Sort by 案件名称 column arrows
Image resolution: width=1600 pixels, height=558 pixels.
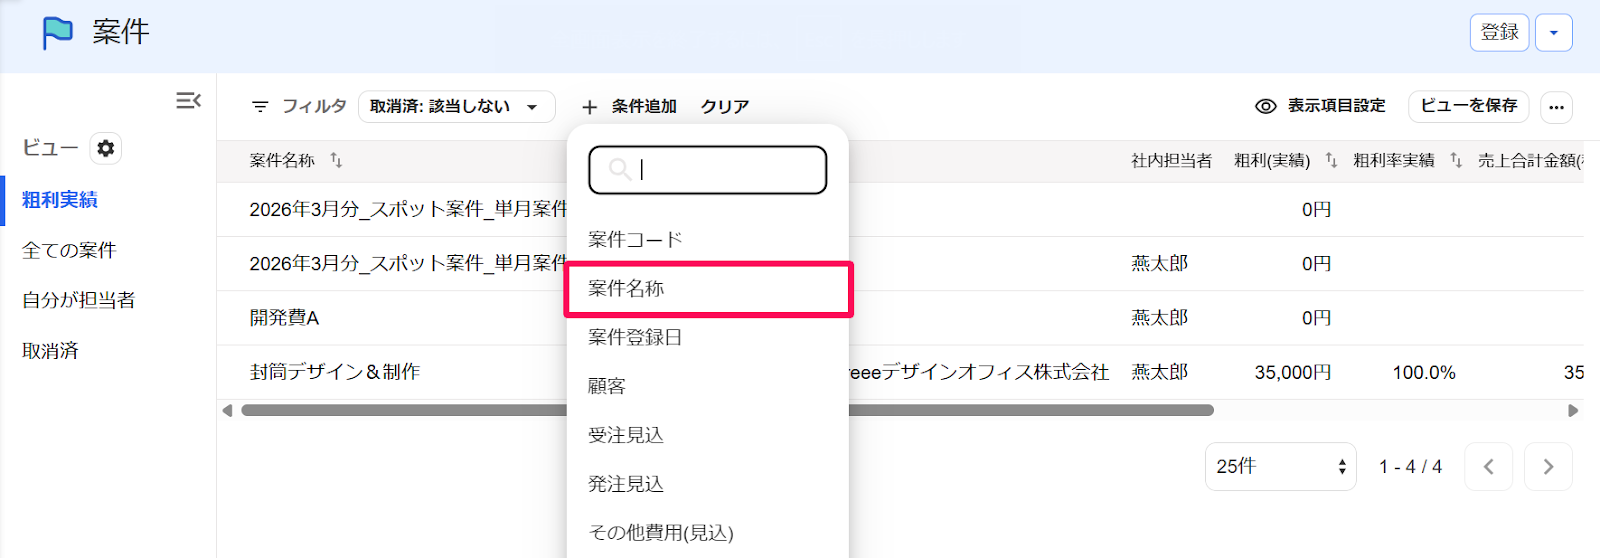(336, 160)
